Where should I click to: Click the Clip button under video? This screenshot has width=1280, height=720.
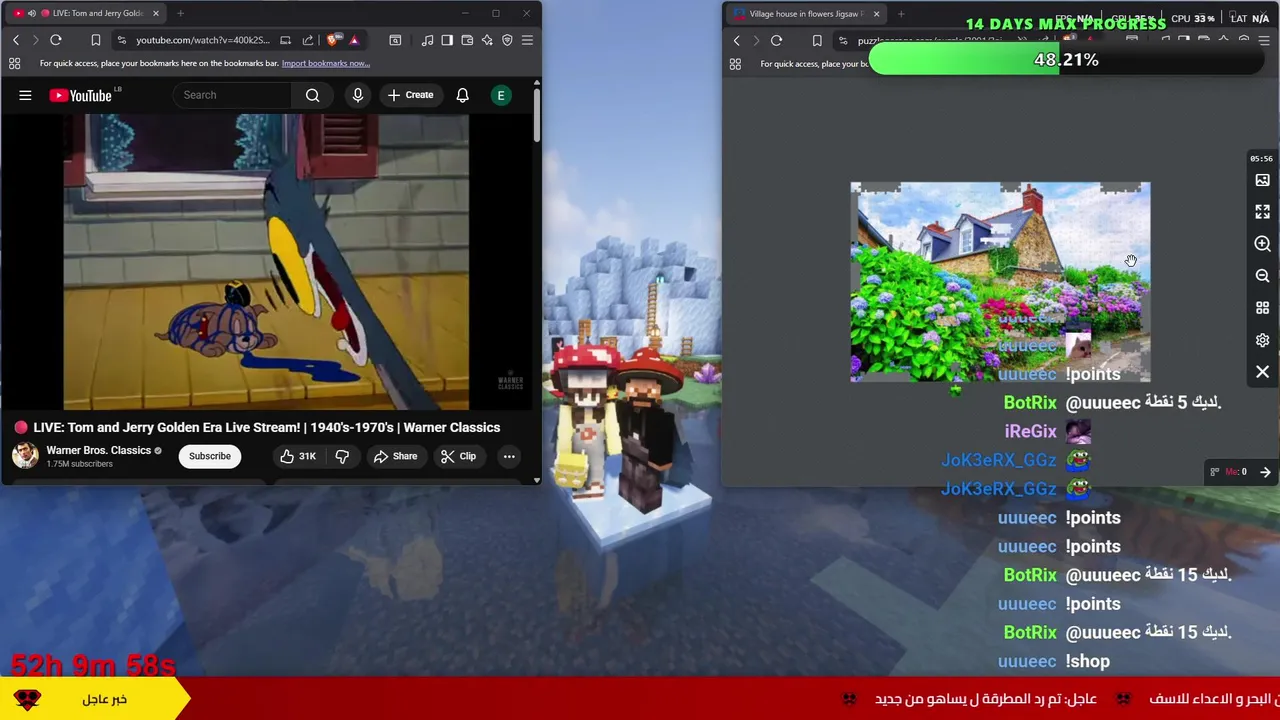point(458,456)
